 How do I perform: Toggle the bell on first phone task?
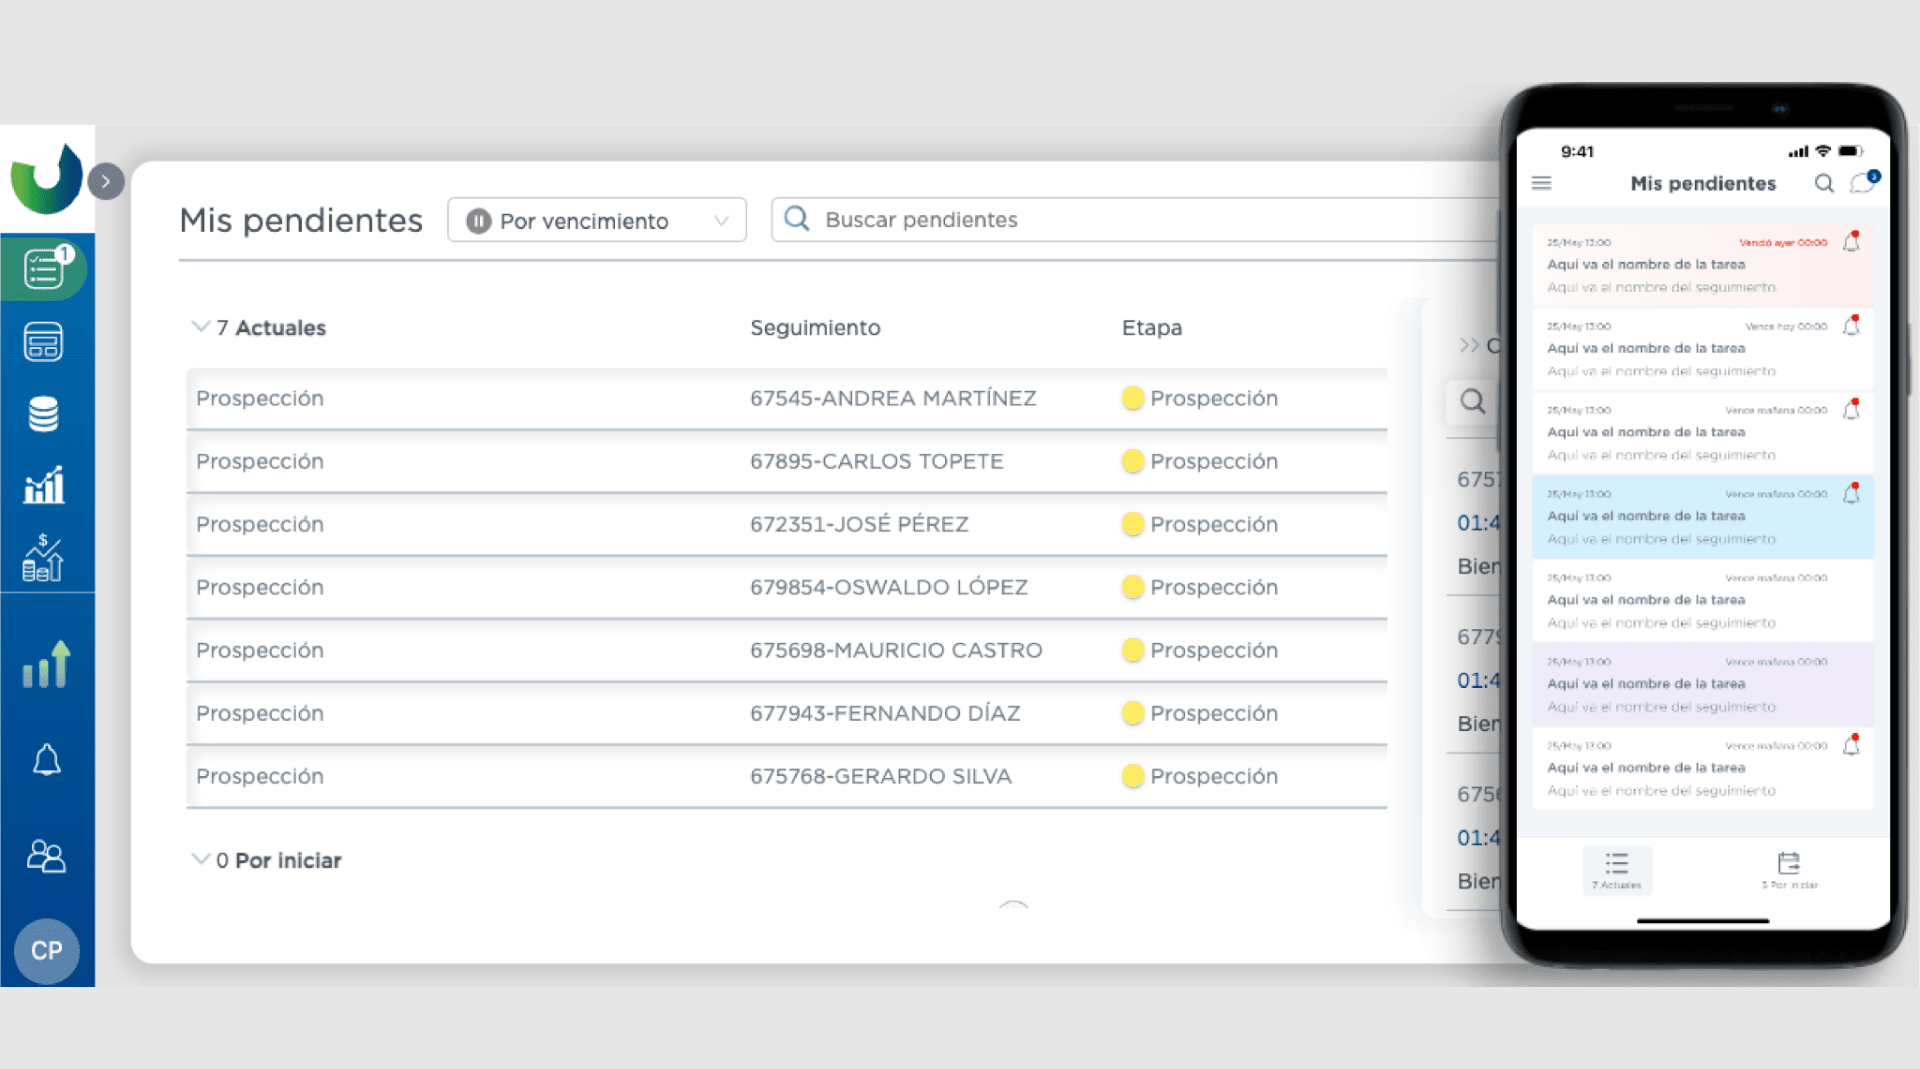(x=1851, y=242)
